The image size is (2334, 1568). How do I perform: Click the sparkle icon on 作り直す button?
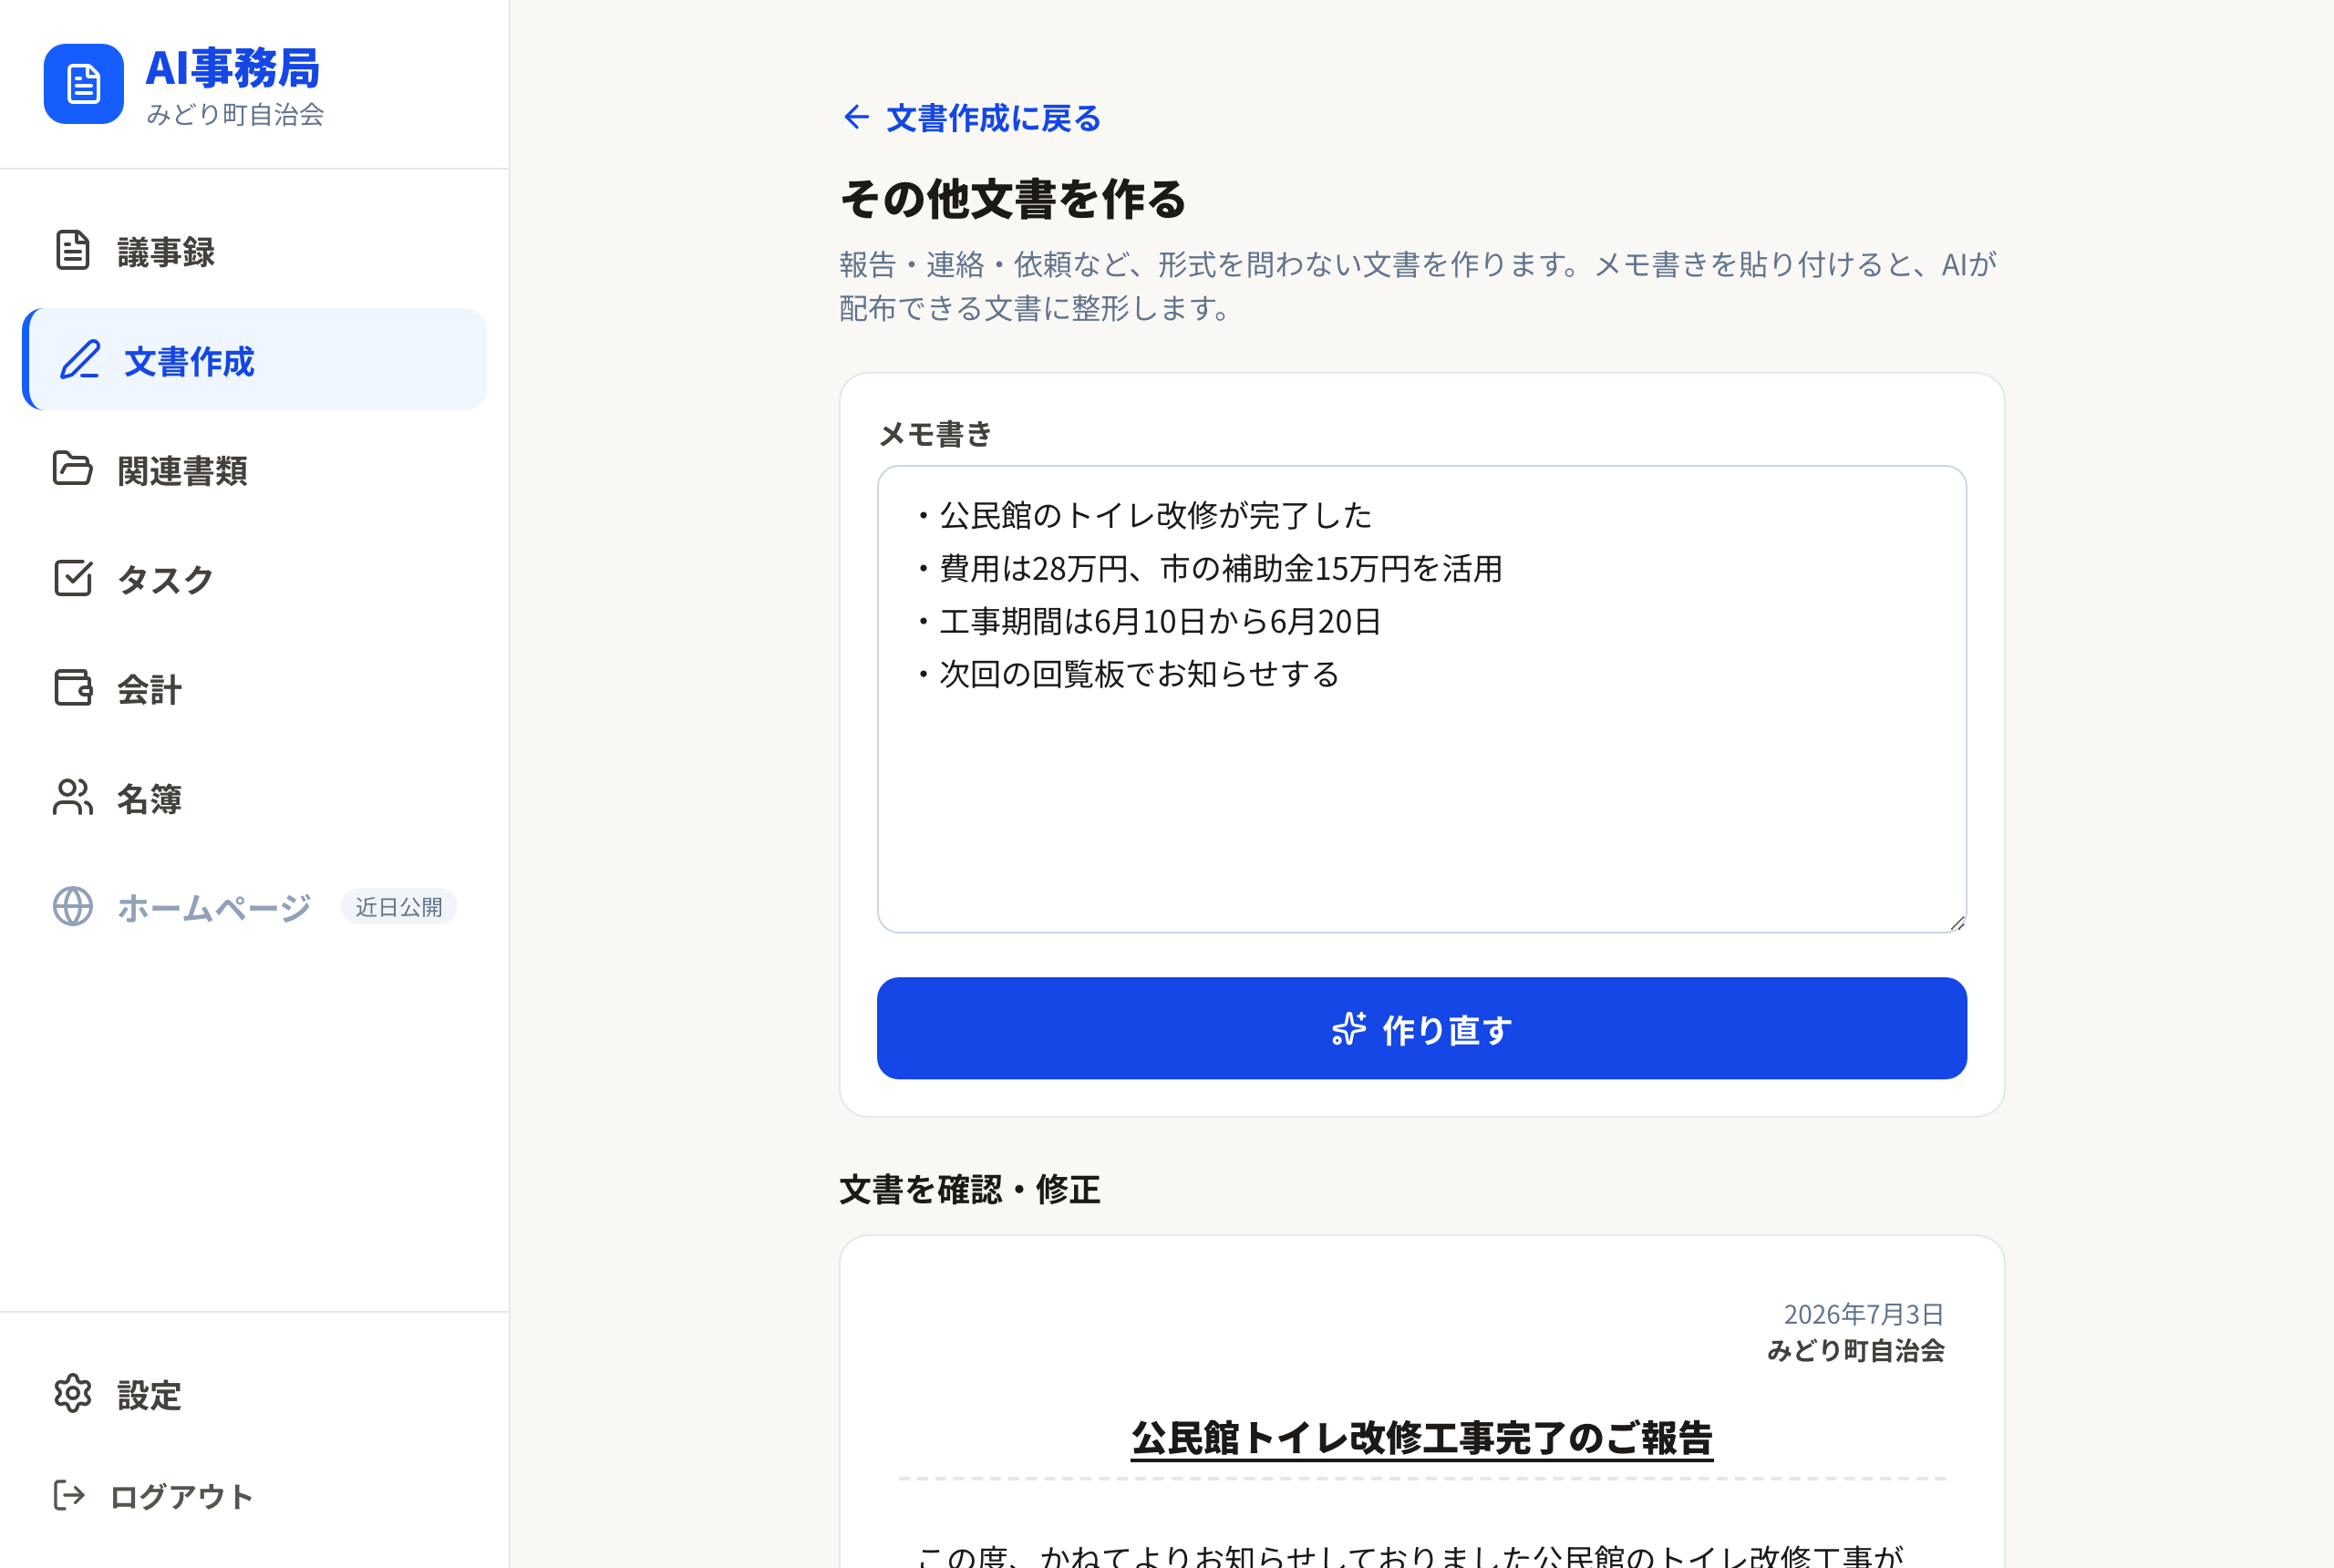pyautogui.click(x=1348, y=1028)
